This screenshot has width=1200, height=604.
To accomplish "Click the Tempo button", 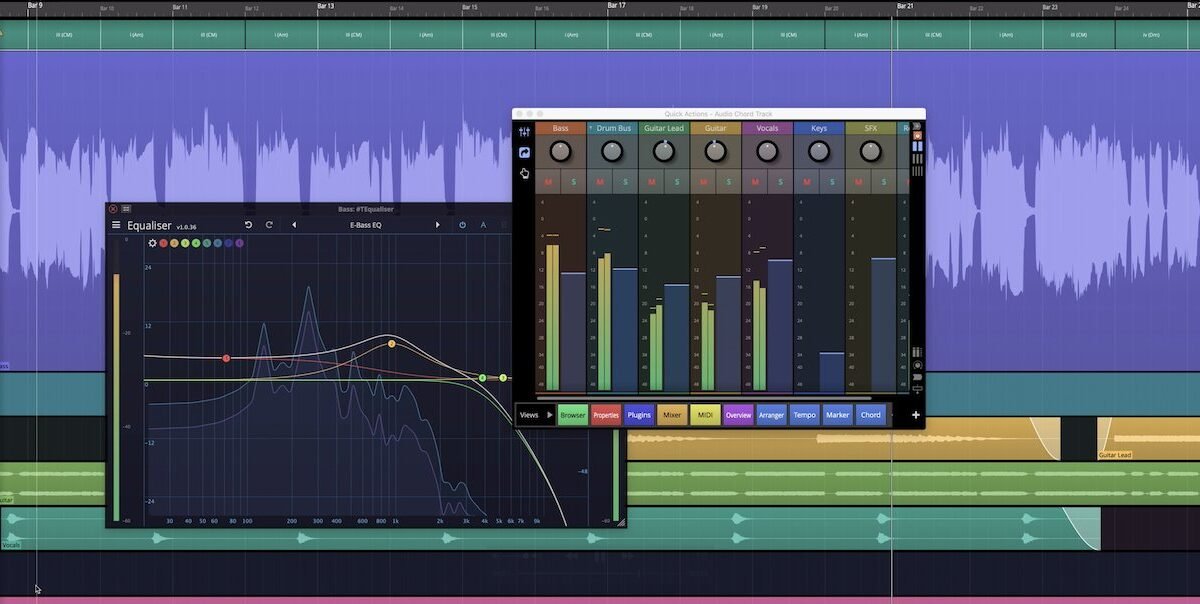I will (805, 415).
